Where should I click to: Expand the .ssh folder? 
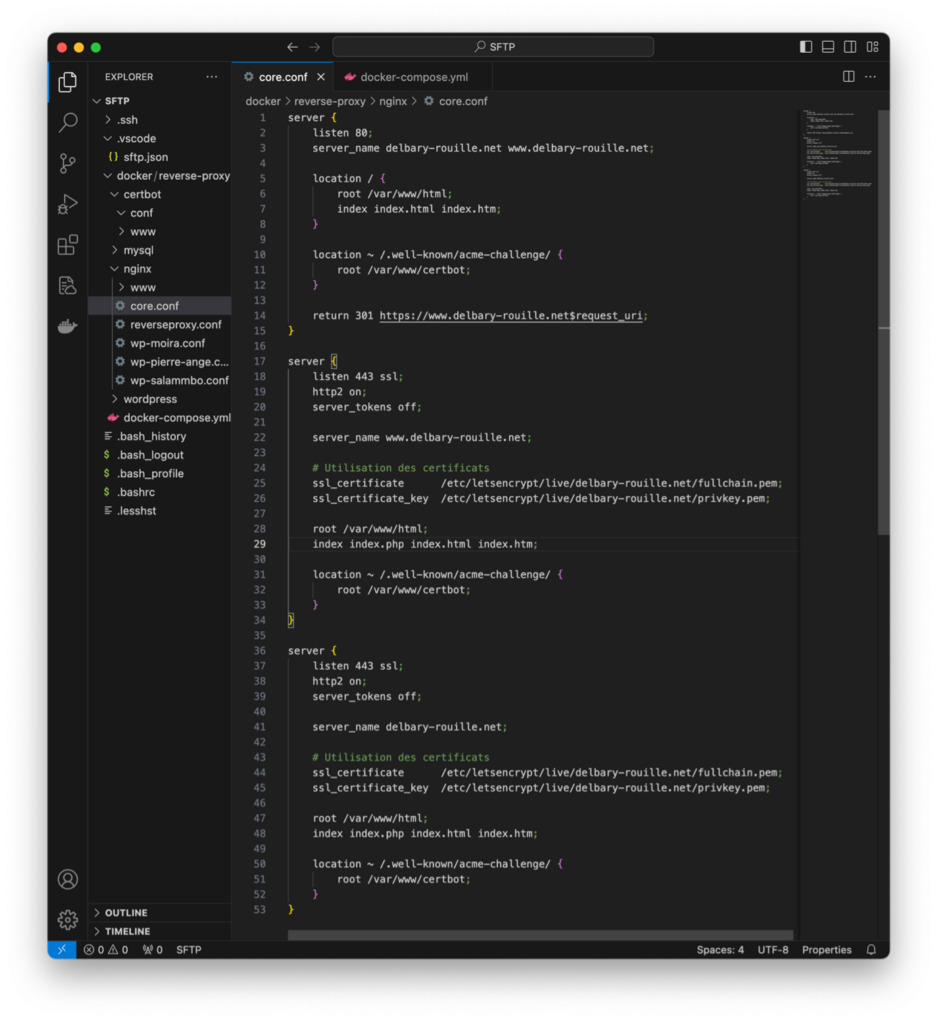(160, 120)
